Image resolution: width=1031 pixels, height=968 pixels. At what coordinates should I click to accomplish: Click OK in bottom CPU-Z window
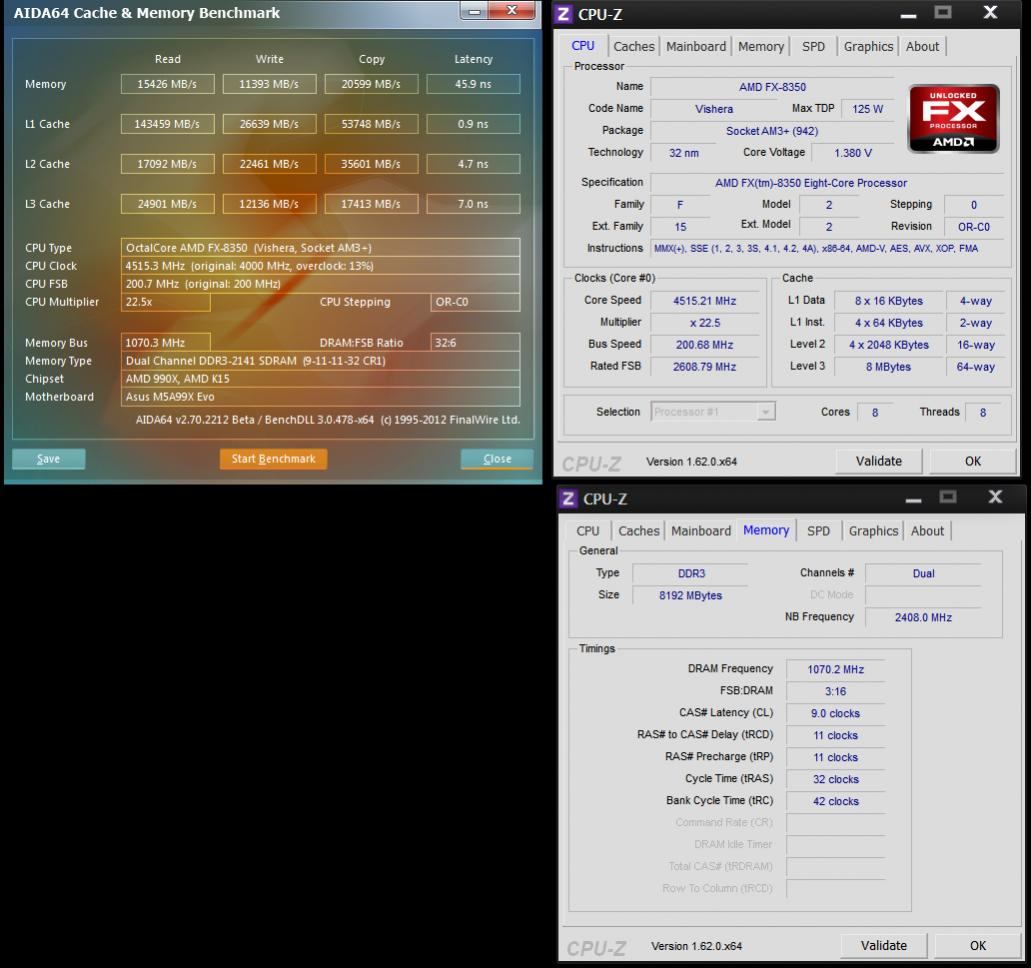pos(978,946)
